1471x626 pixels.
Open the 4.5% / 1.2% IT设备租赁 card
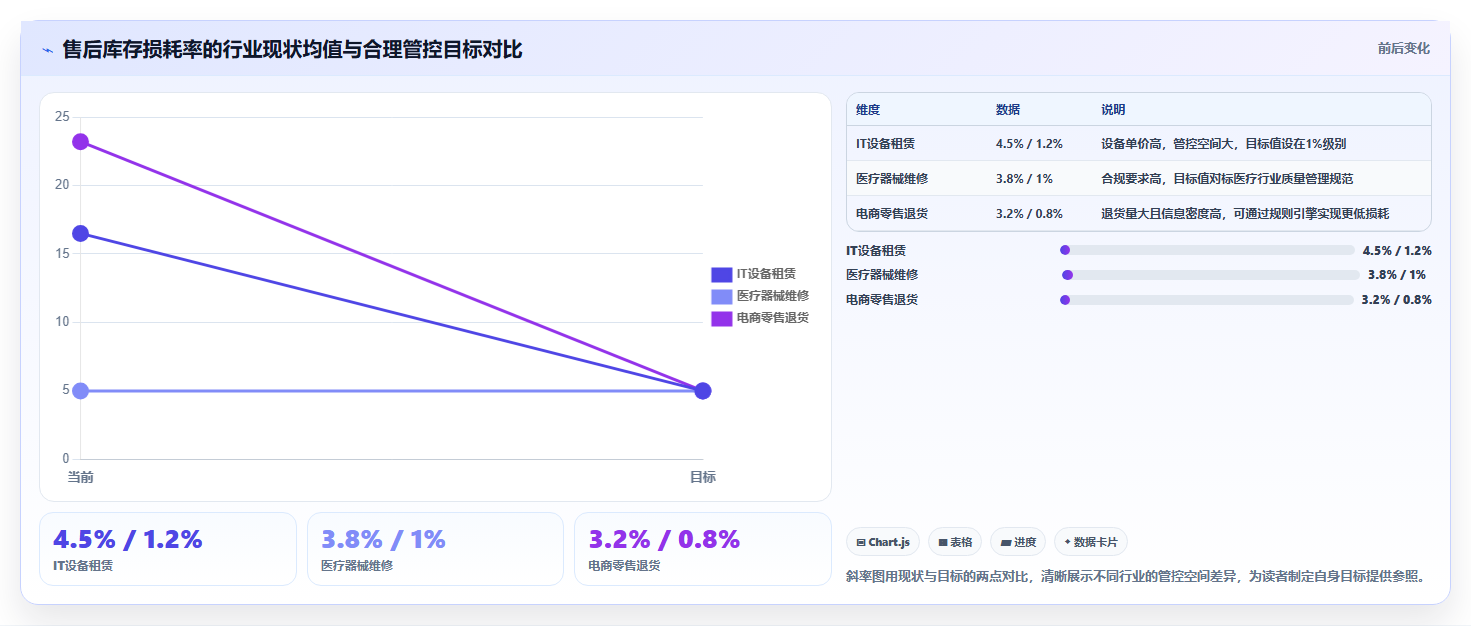point(168,549)
